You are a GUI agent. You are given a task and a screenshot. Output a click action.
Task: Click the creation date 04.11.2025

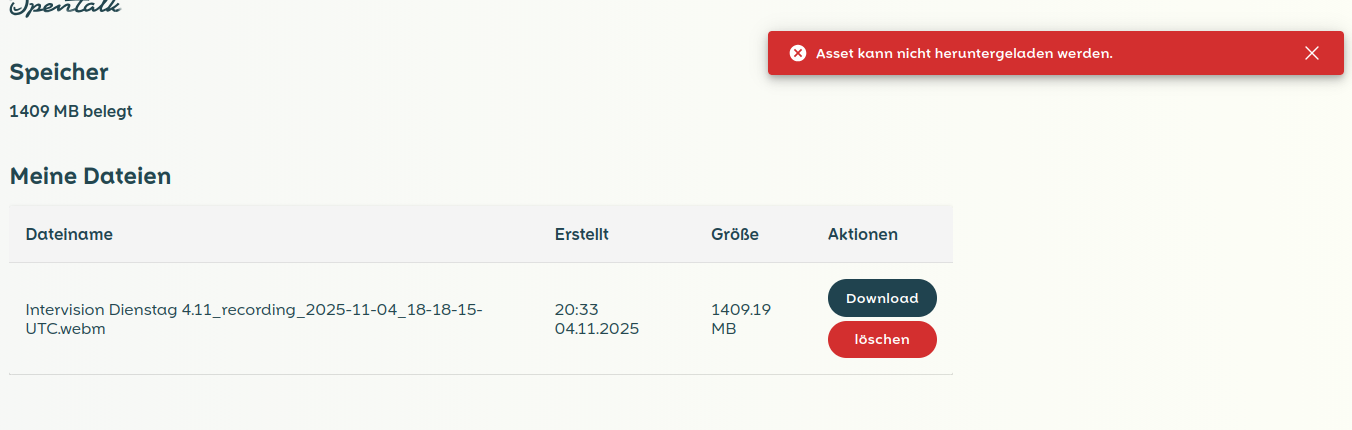coord(596,329)
